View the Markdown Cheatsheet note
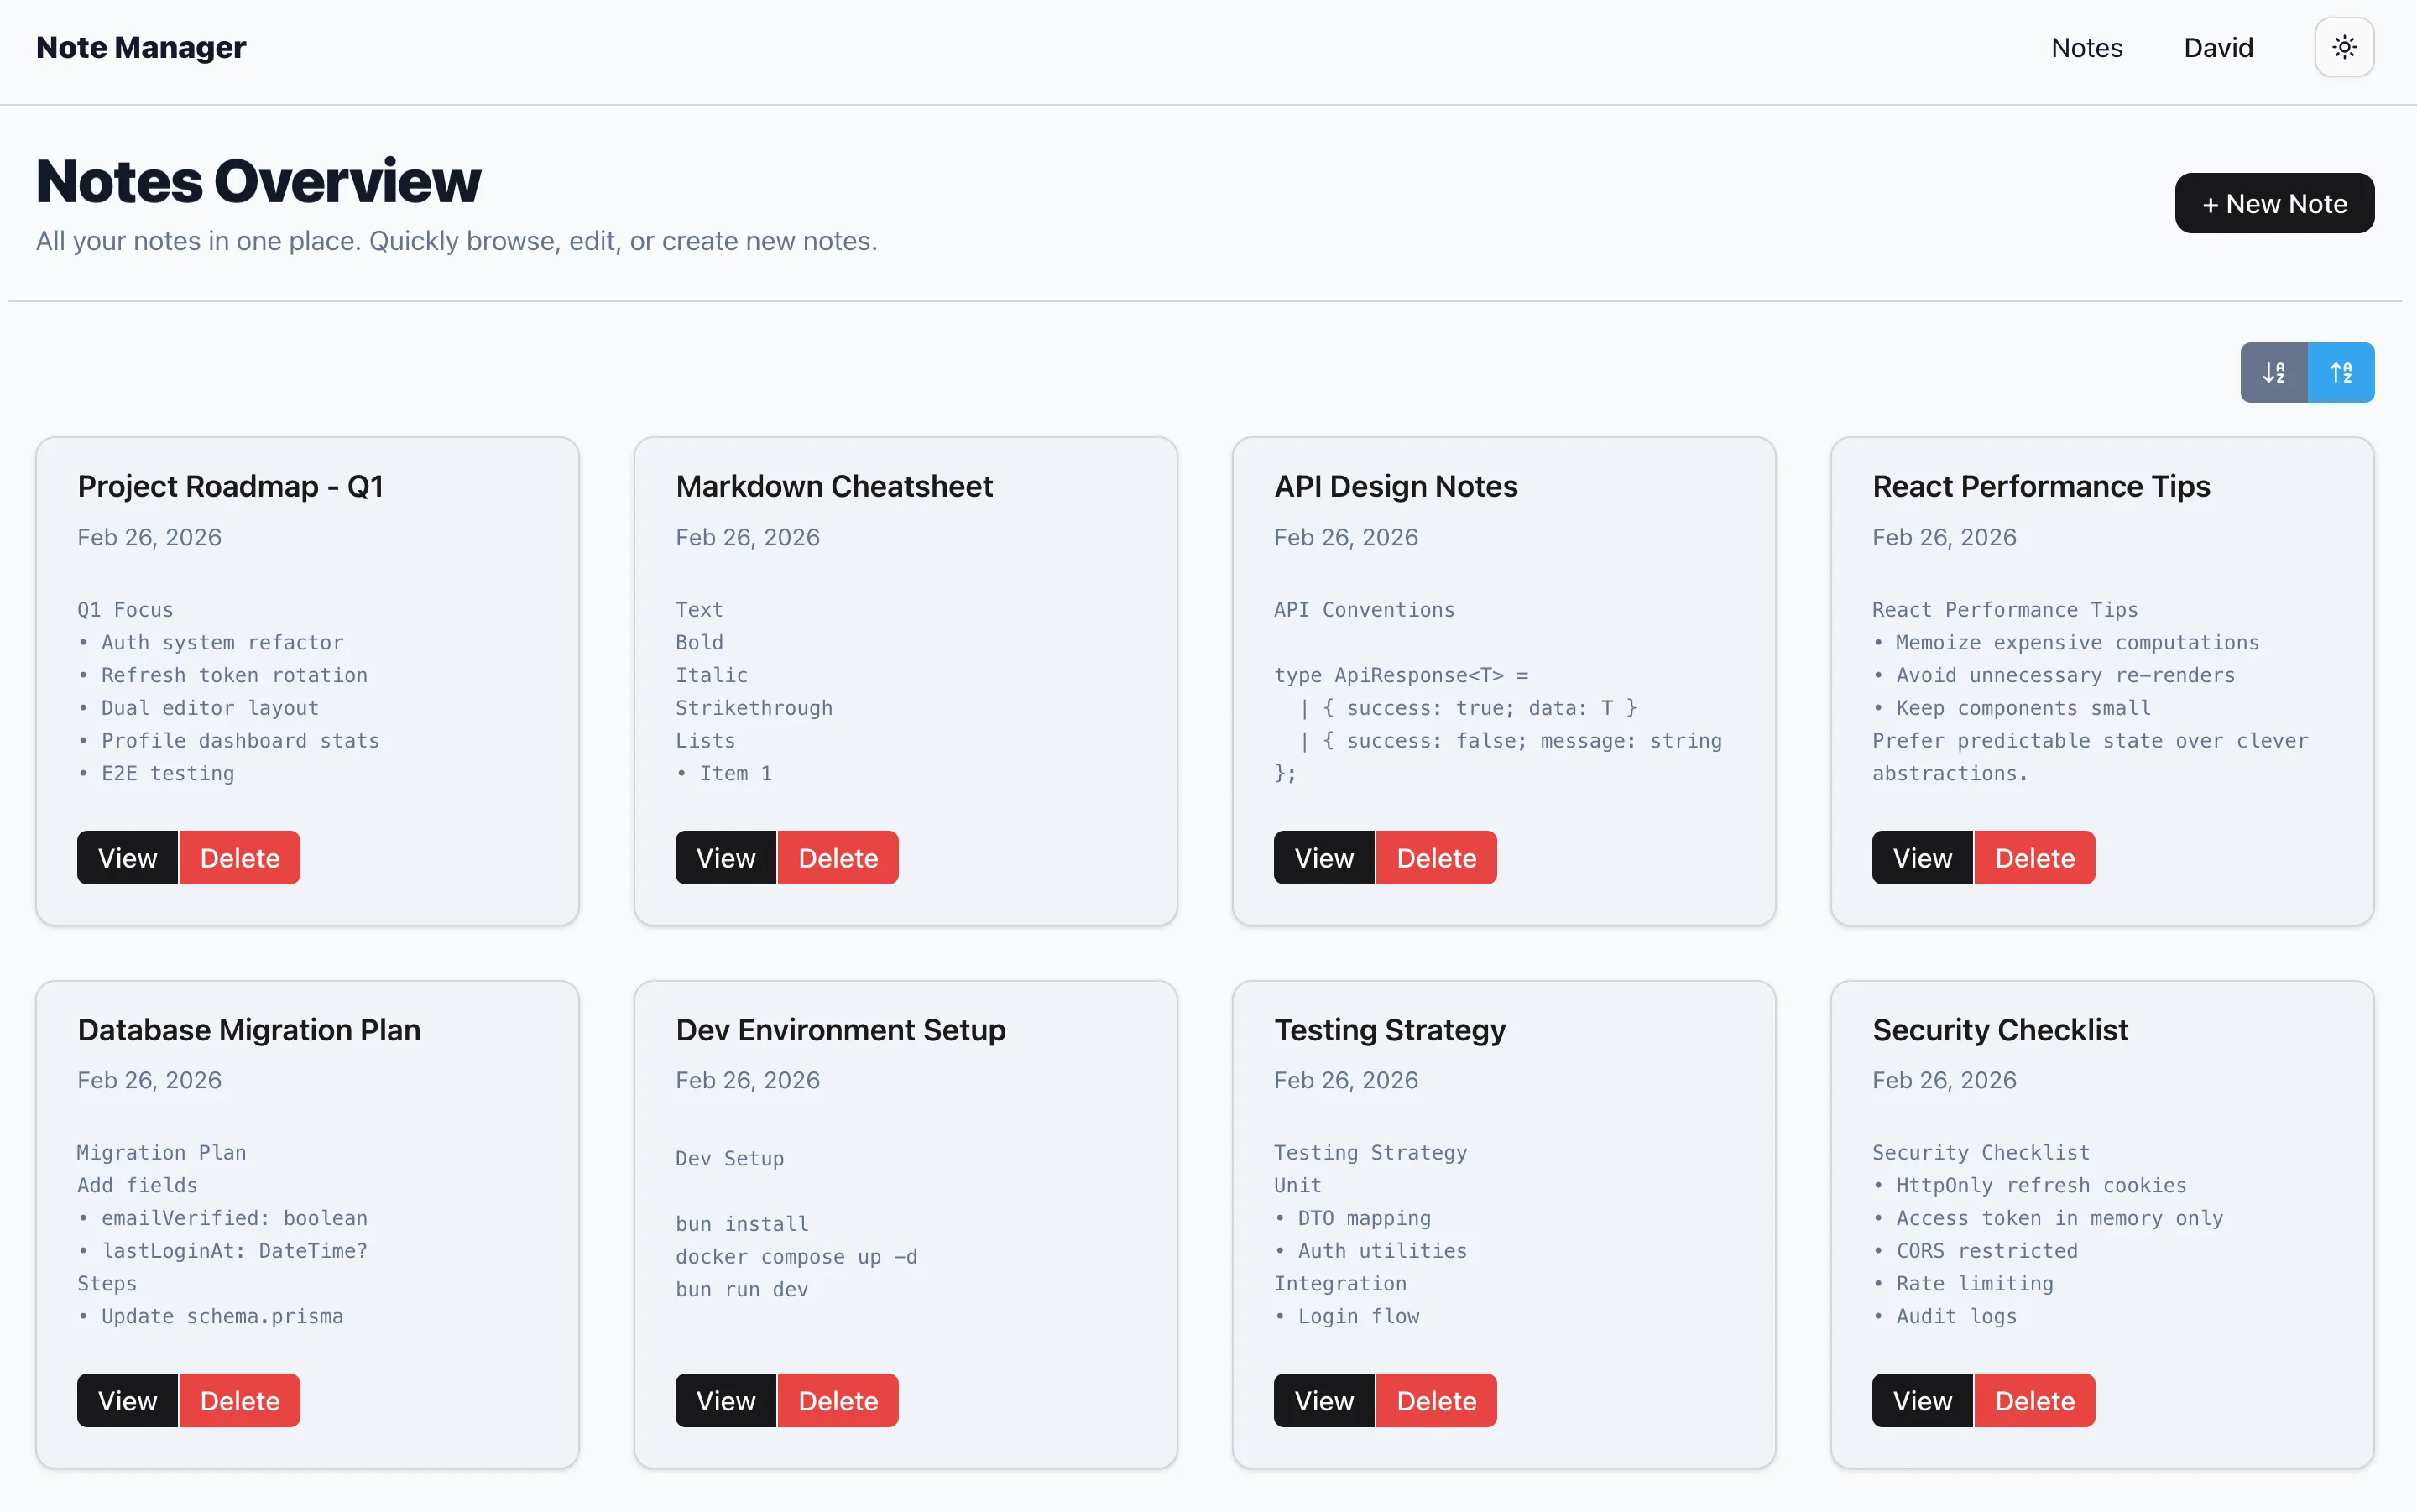Image resolution: width=2417 pixels, height=1512 pixels. (725, 857)
